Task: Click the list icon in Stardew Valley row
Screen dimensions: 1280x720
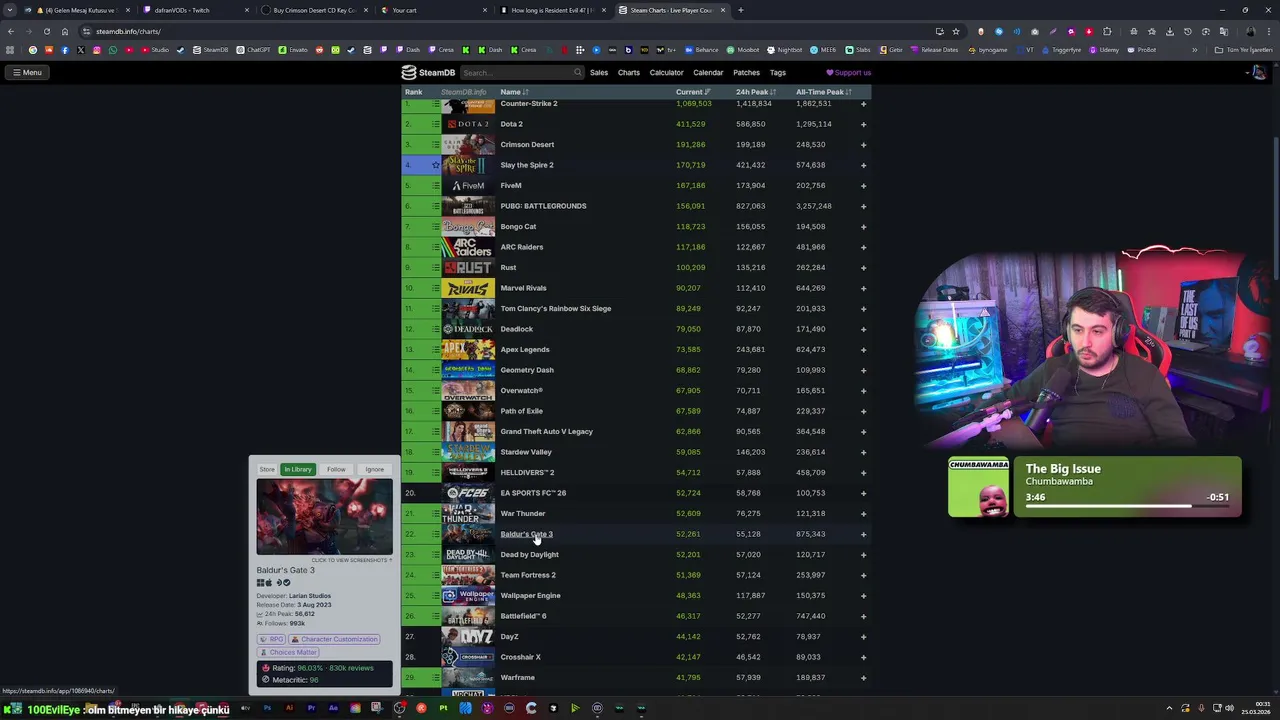Action: (x=435, y=452)
